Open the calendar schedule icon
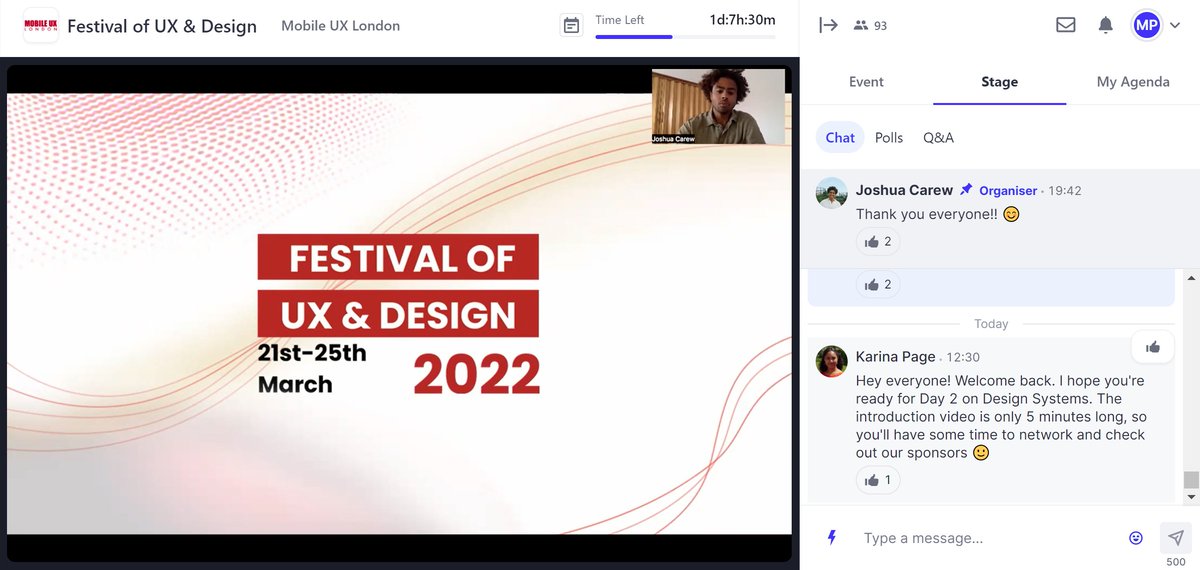The height and width of the screenshot is (570, 1200). [571, 26]
